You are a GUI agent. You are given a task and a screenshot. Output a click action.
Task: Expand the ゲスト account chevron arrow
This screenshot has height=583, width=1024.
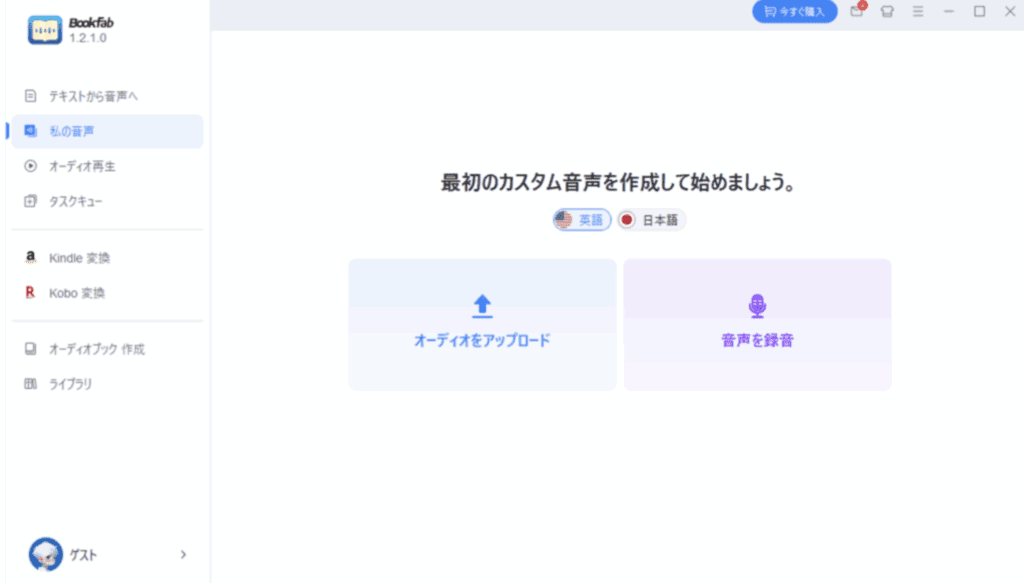pyautogui.click(x=183, y=554)
